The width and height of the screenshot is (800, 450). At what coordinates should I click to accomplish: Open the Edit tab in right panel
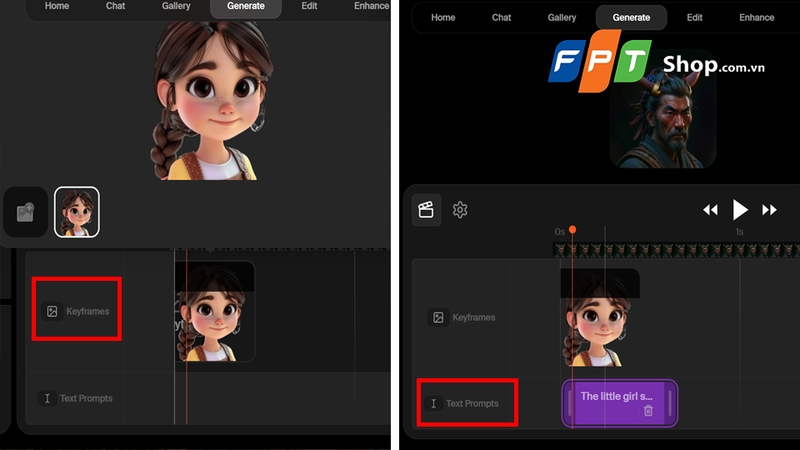(694, 17)
